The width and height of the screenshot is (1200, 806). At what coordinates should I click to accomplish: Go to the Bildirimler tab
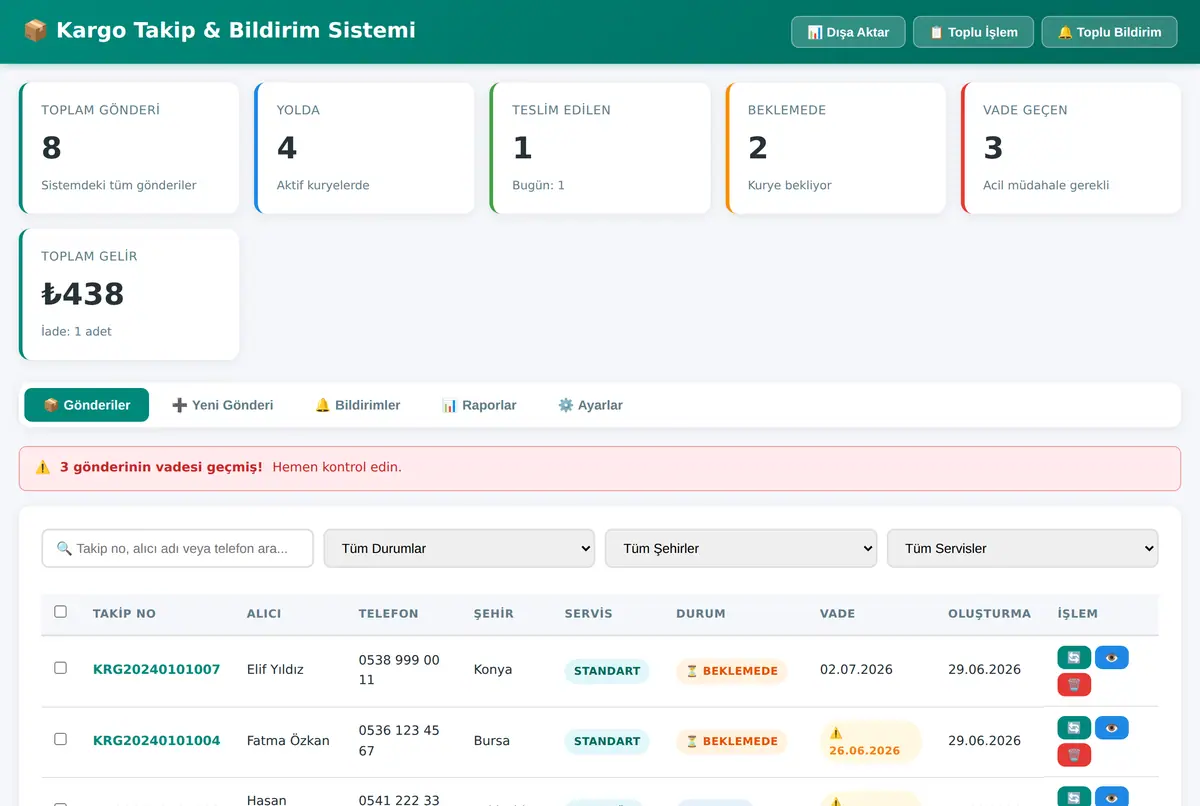[x=357, y=405]
